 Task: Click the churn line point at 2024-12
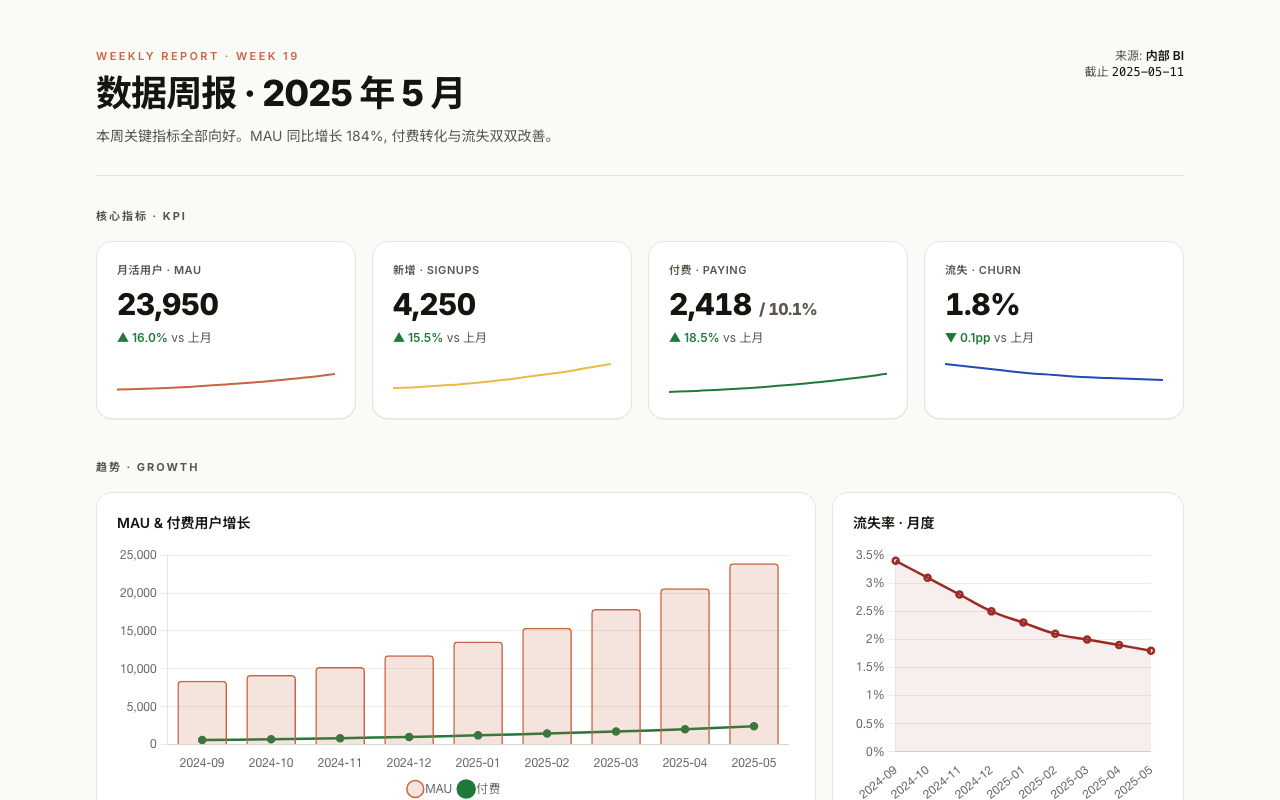point(991,611)
